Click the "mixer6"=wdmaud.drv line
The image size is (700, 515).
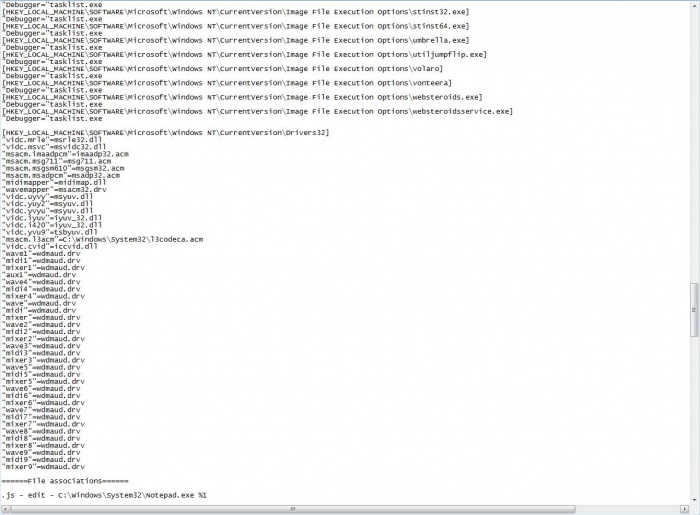click(x=43, y=403)
